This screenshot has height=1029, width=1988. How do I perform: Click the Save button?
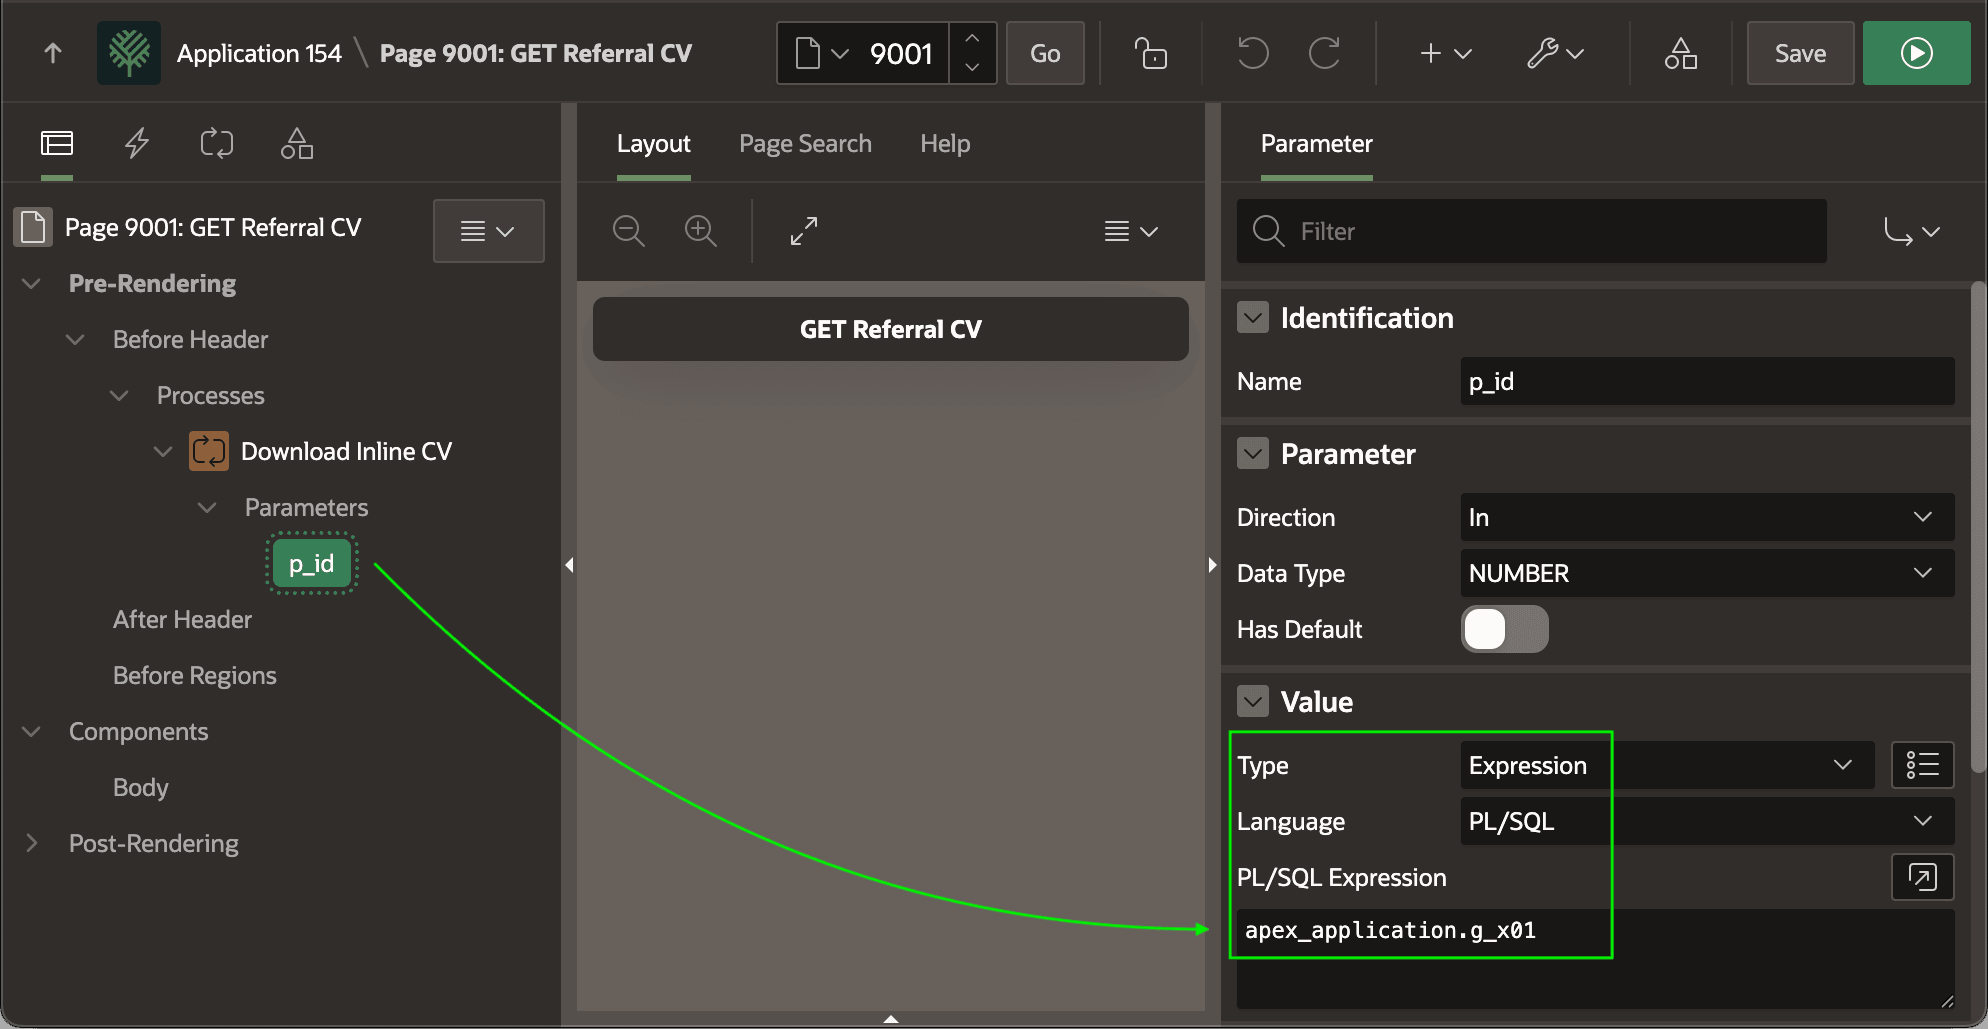(1800, 53)
